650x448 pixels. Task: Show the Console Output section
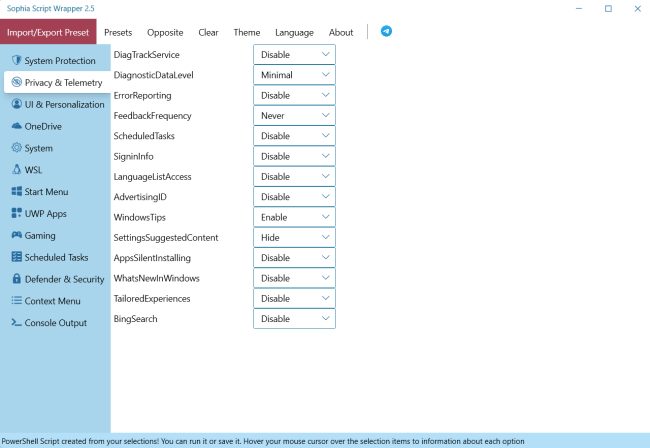[x=56, y=323]
